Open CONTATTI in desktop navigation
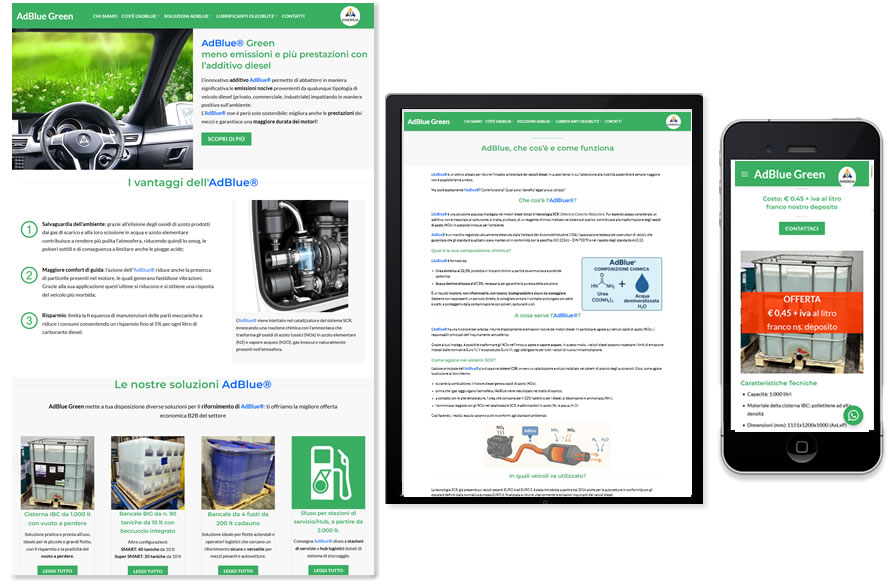The height and width of the screenshot is (583, 889). (x=293, y=16)
